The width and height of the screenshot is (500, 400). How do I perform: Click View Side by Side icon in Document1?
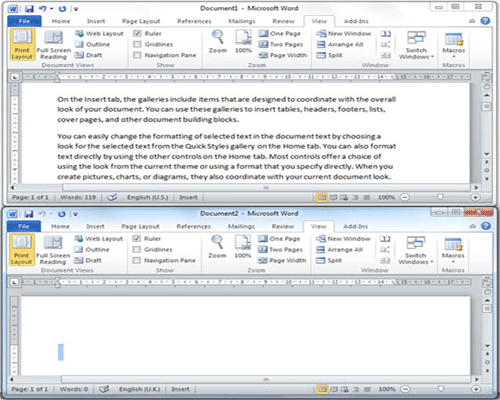tap(386, 34)
